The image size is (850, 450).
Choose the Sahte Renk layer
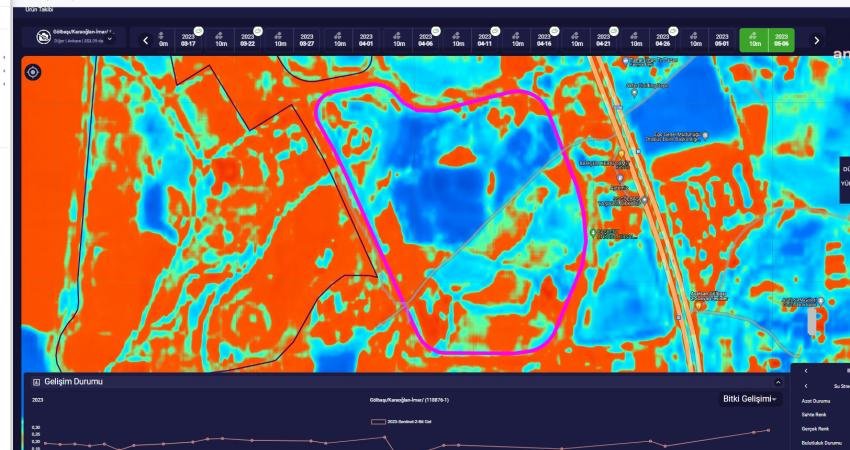coord(813,414)
